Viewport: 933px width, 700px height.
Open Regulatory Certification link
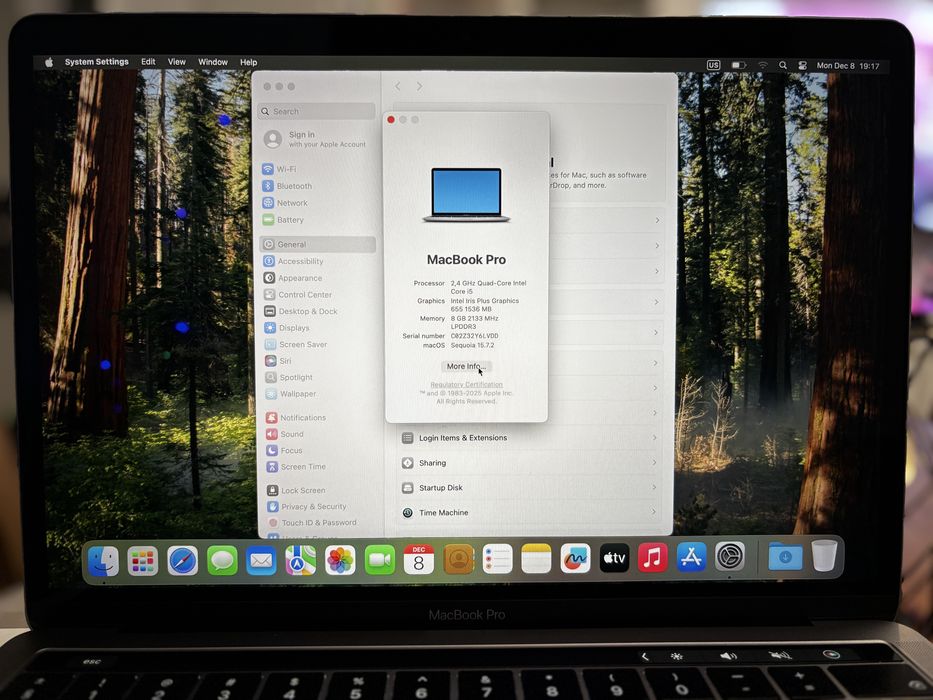click(466, 385)
